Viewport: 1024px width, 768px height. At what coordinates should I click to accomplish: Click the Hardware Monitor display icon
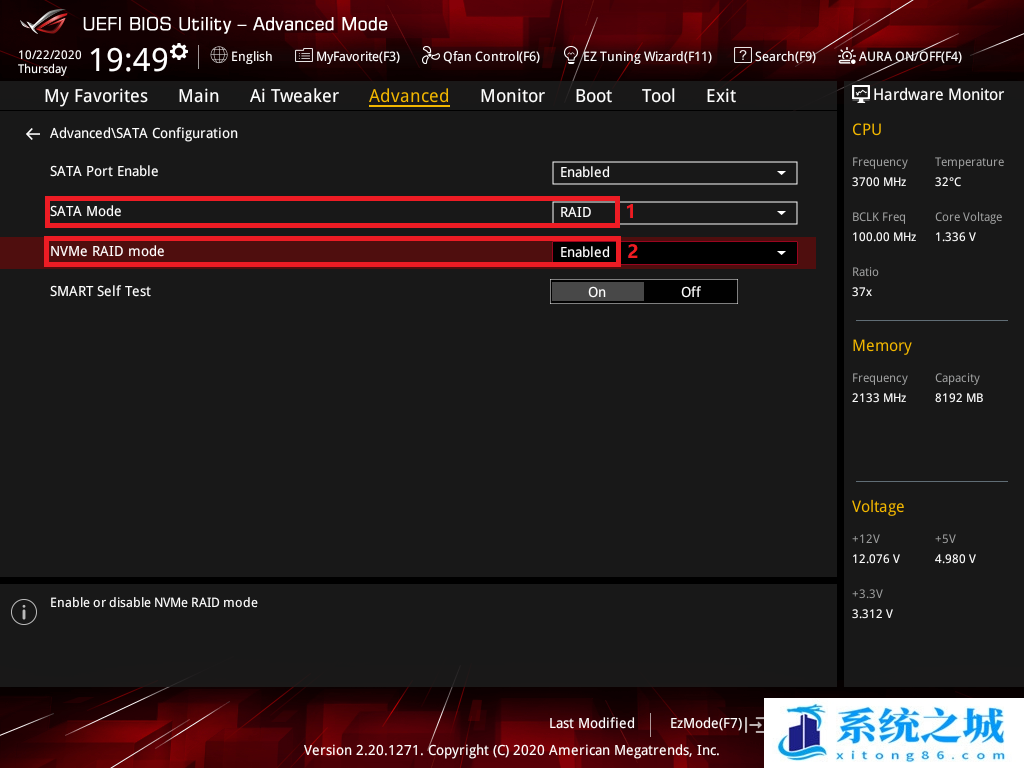pyautogui.click(x=861, y=95)
